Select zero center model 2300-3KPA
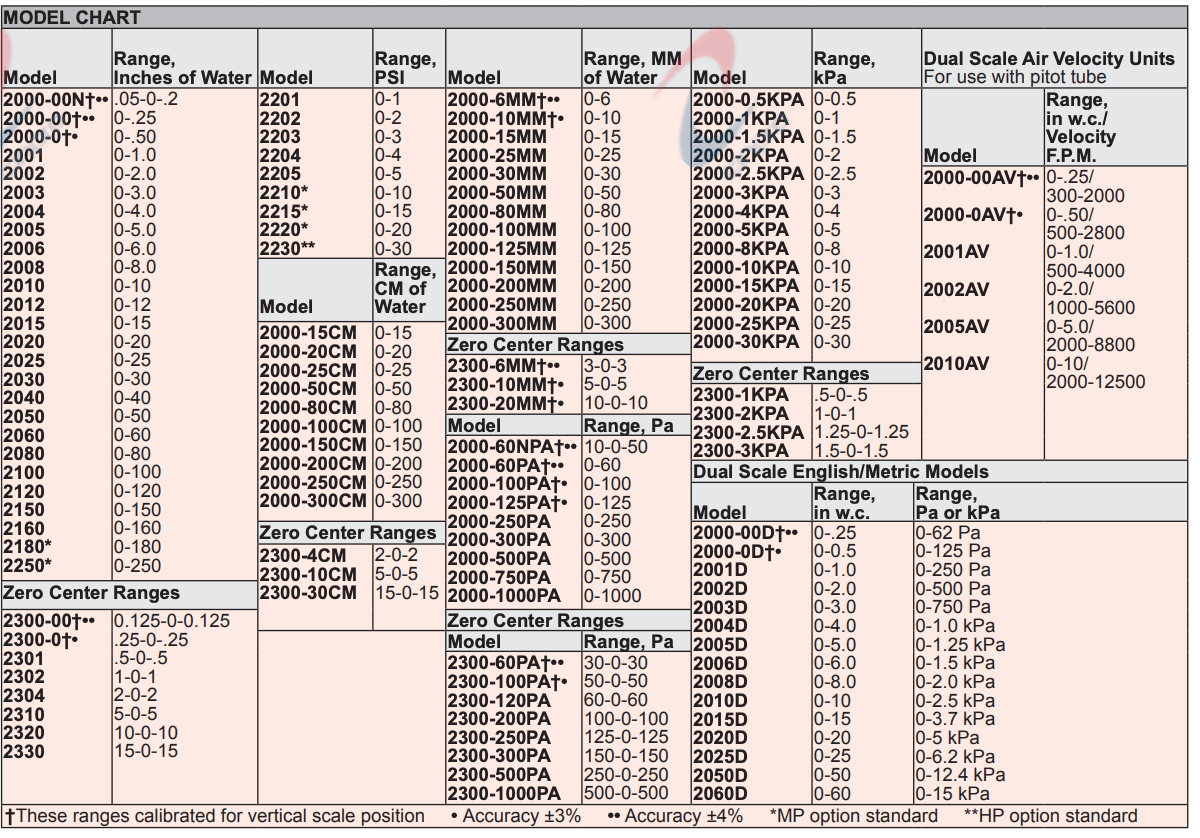The height and width of the screenshot is (838, 1200). pyautogui.click(x=740, y=450)
